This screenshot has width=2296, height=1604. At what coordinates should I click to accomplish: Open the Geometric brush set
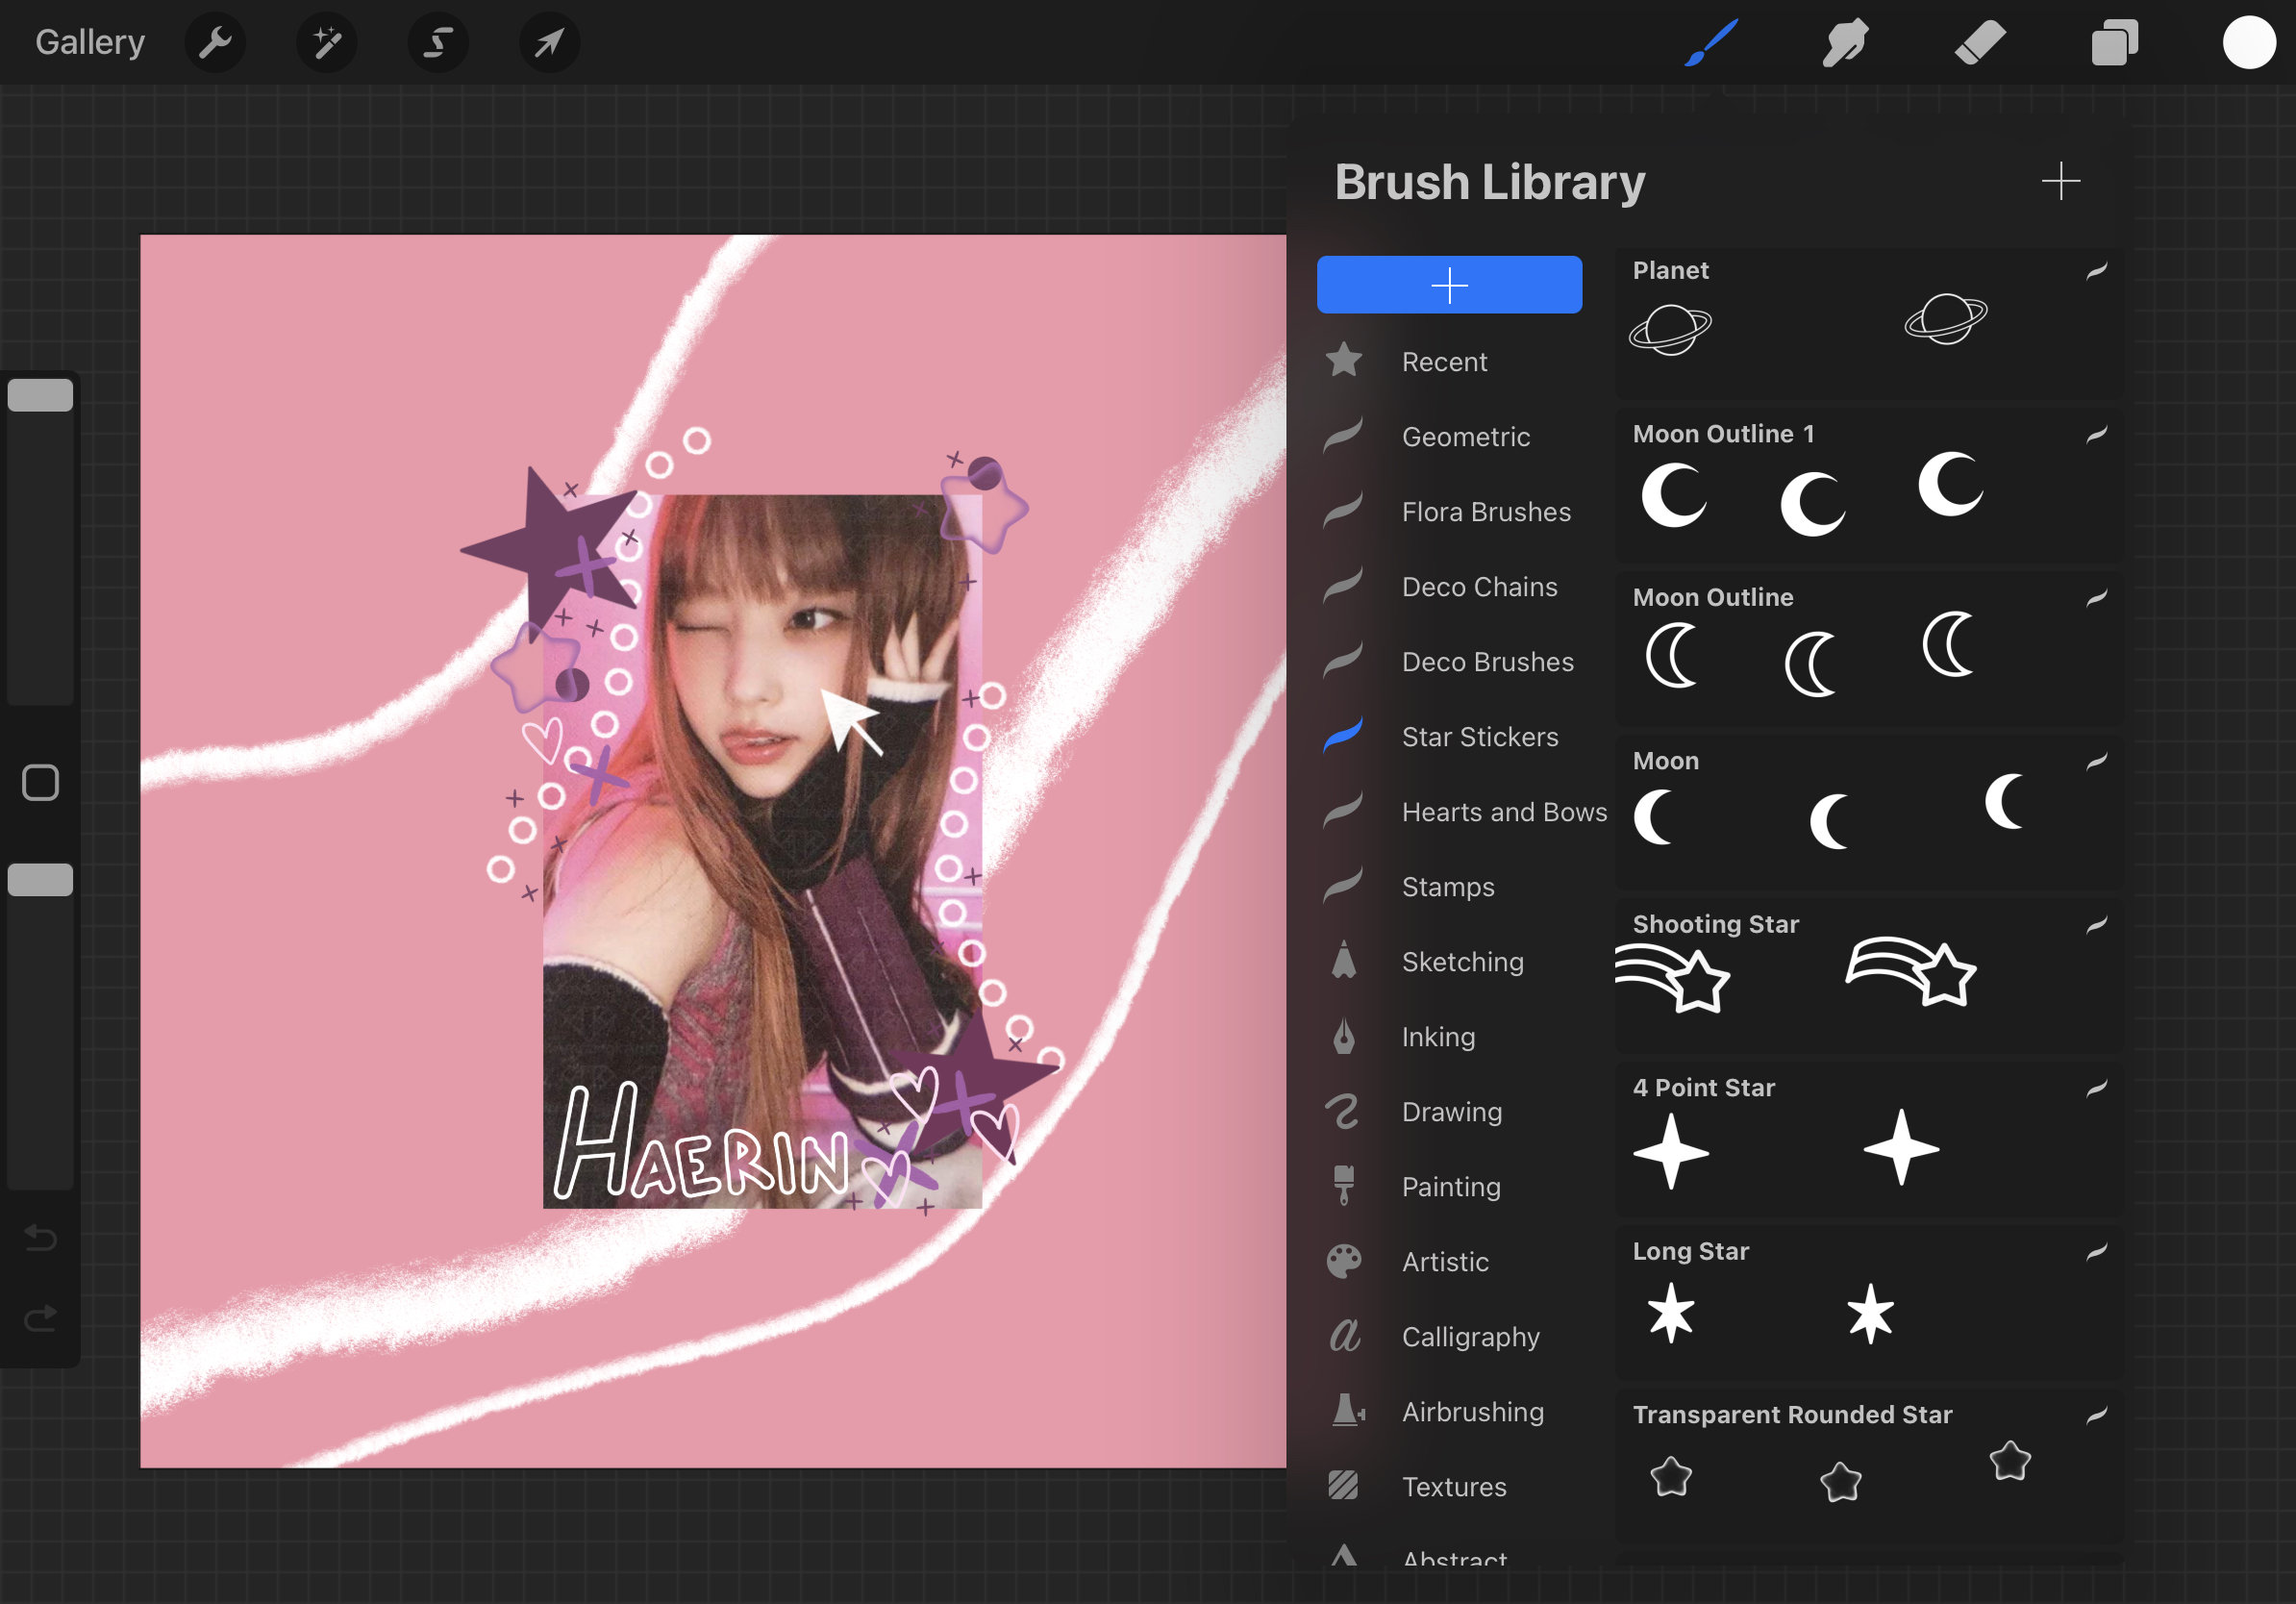pyautogui.click(x=1465, y=436)
